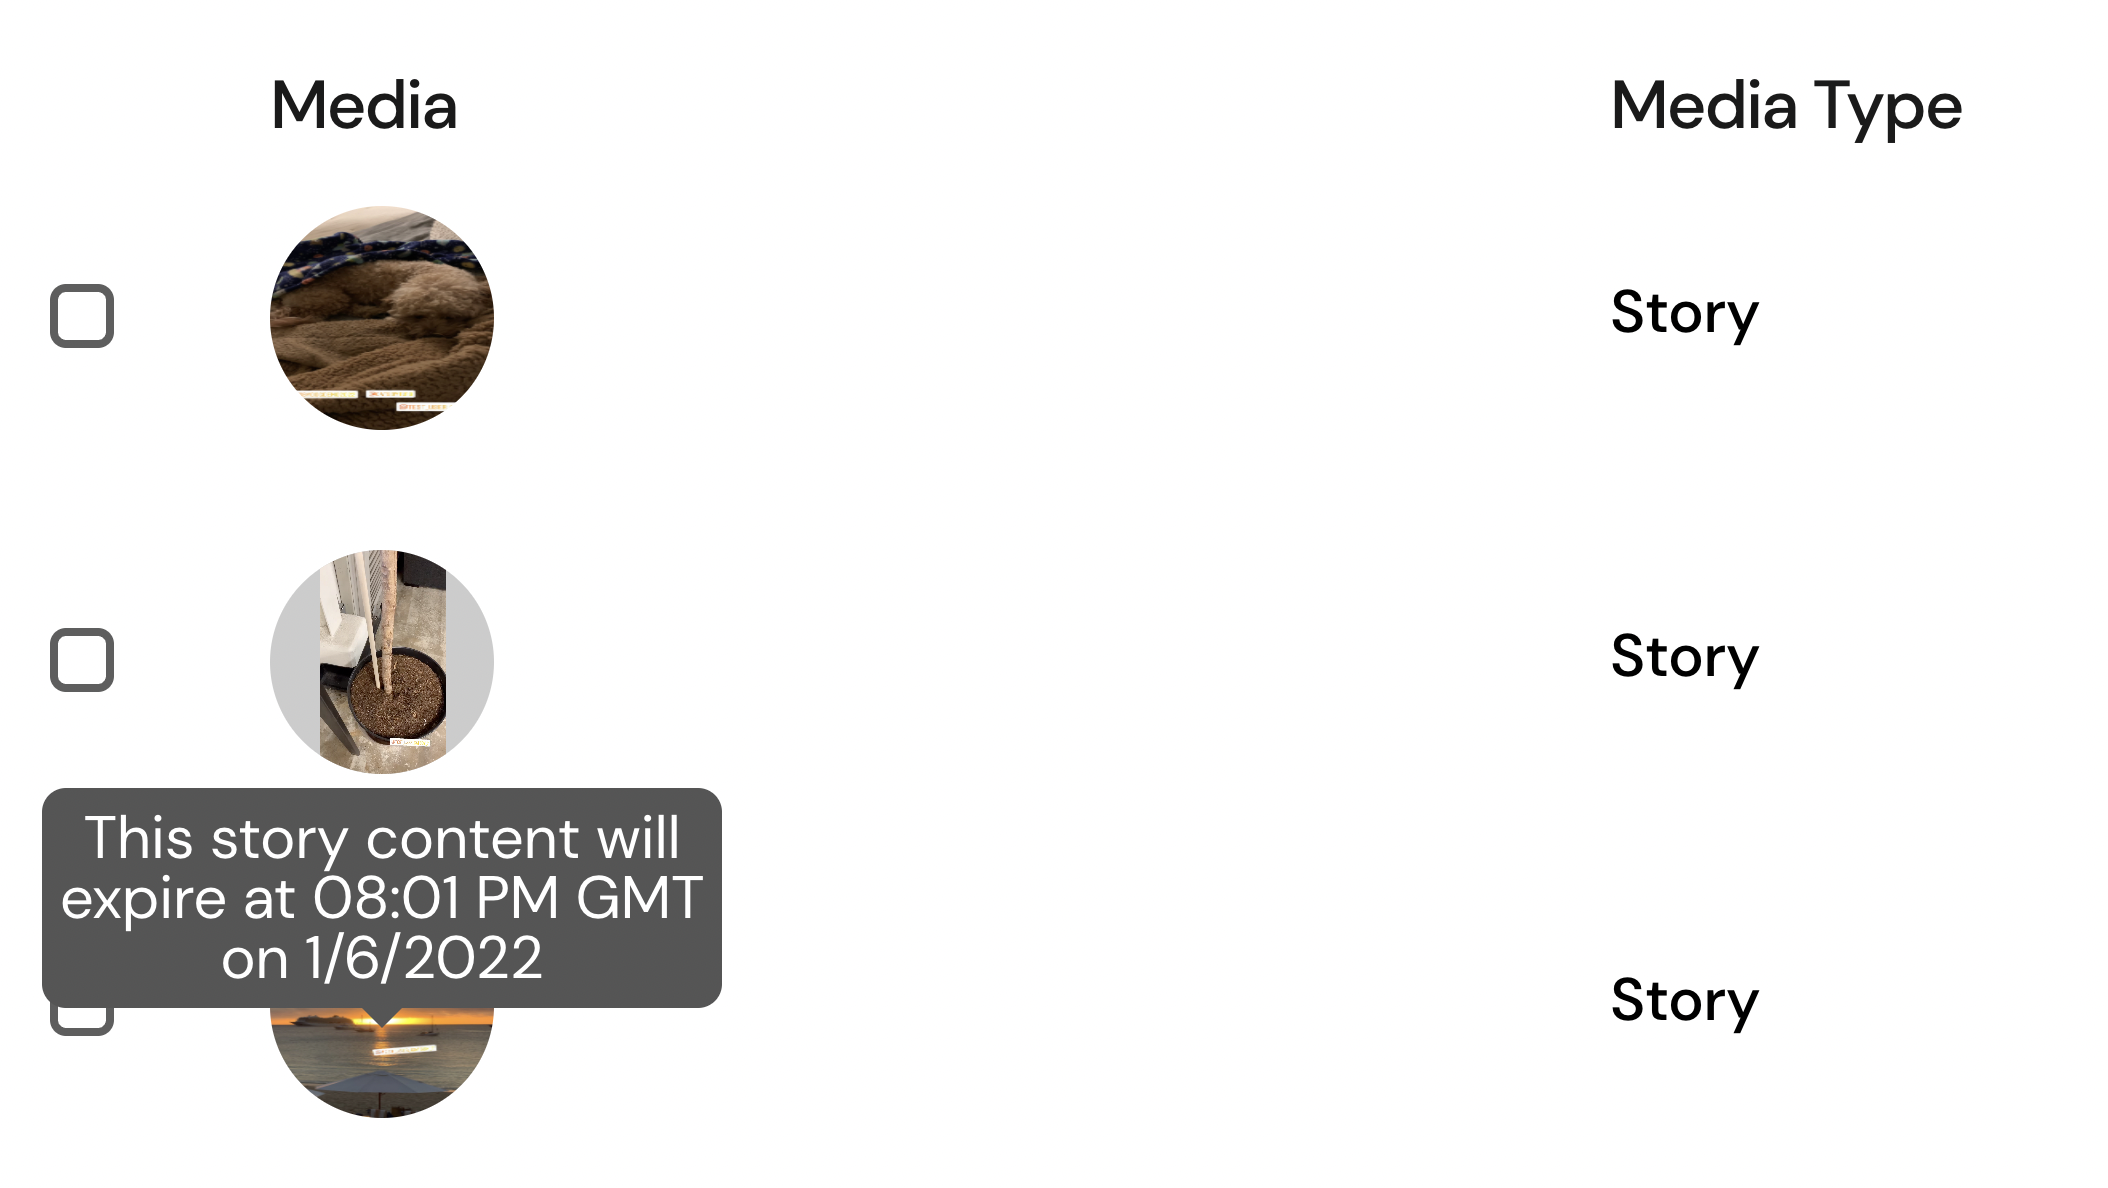2108x1188 pixels.
Task: Open the potted plant story thumbnail
Action: click(x=382, y=662)
